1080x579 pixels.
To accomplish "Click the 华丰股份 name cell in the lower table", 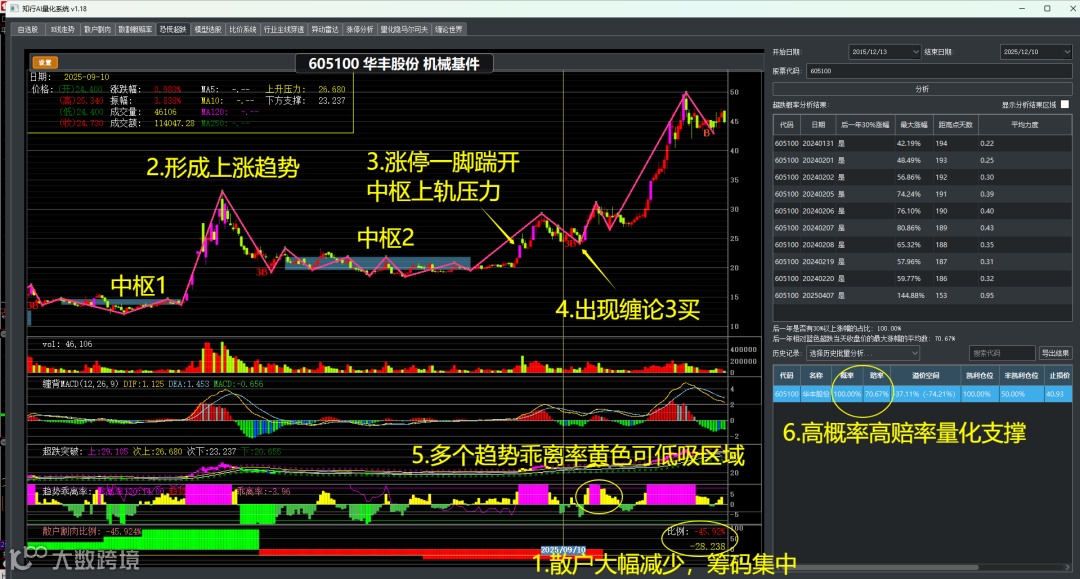I will point(816,394).
